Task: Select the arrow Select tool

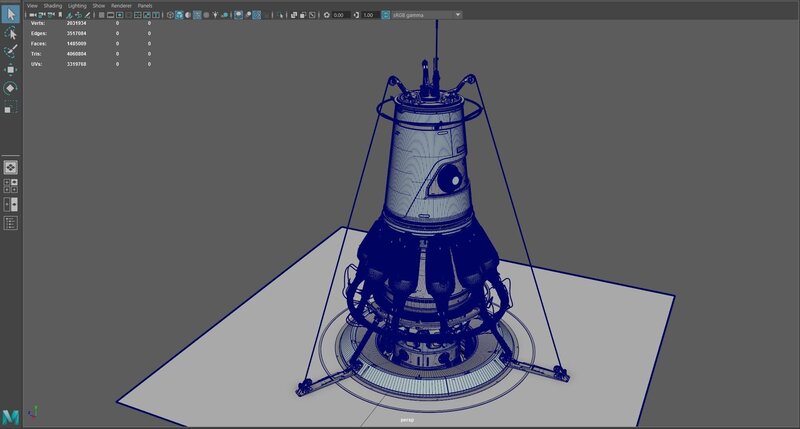Action: pyautogui.click(x=11, y=14)
